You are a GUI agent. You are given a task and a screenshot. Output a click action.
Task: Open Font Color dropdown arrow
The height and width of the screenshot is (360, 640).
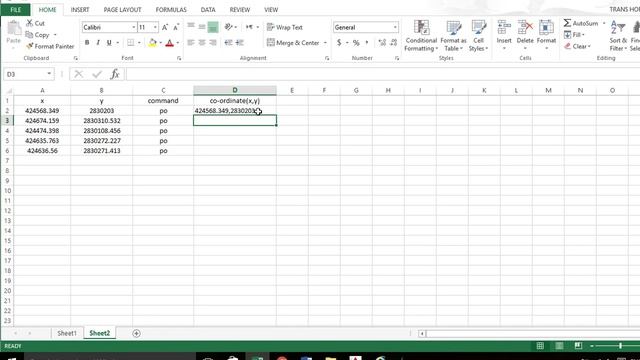(178, 42)
